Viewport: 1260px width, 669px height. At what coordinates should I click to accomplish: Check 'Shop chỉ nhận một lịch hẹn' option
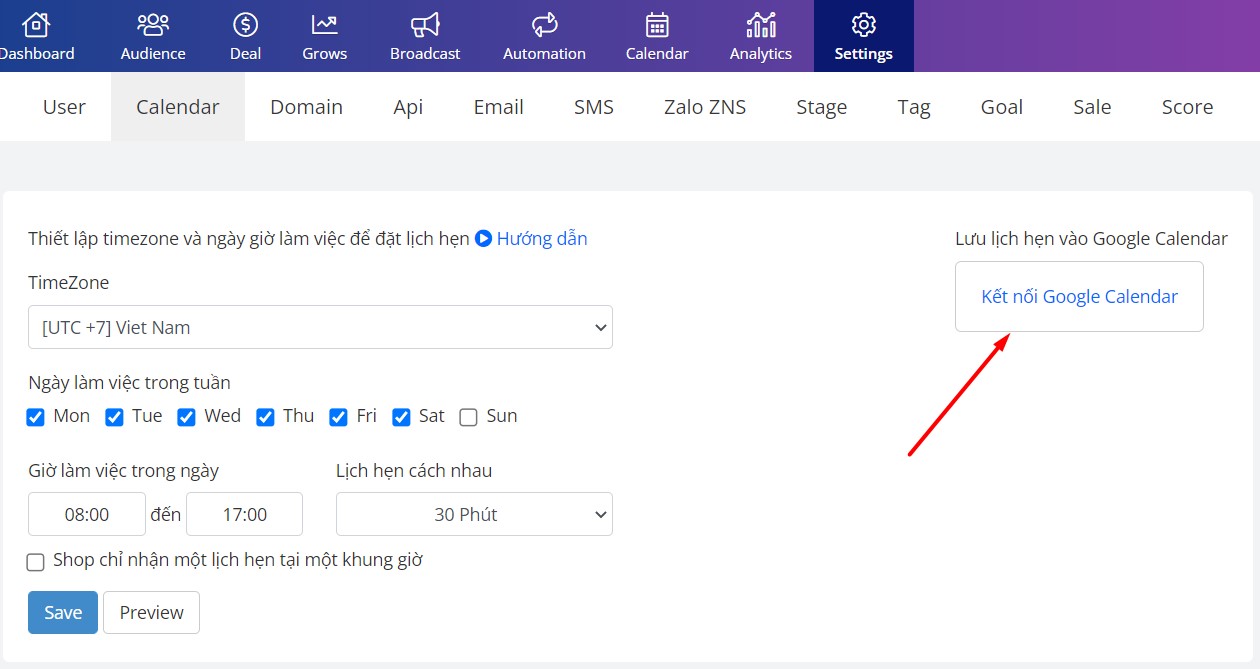click(36, 562)
